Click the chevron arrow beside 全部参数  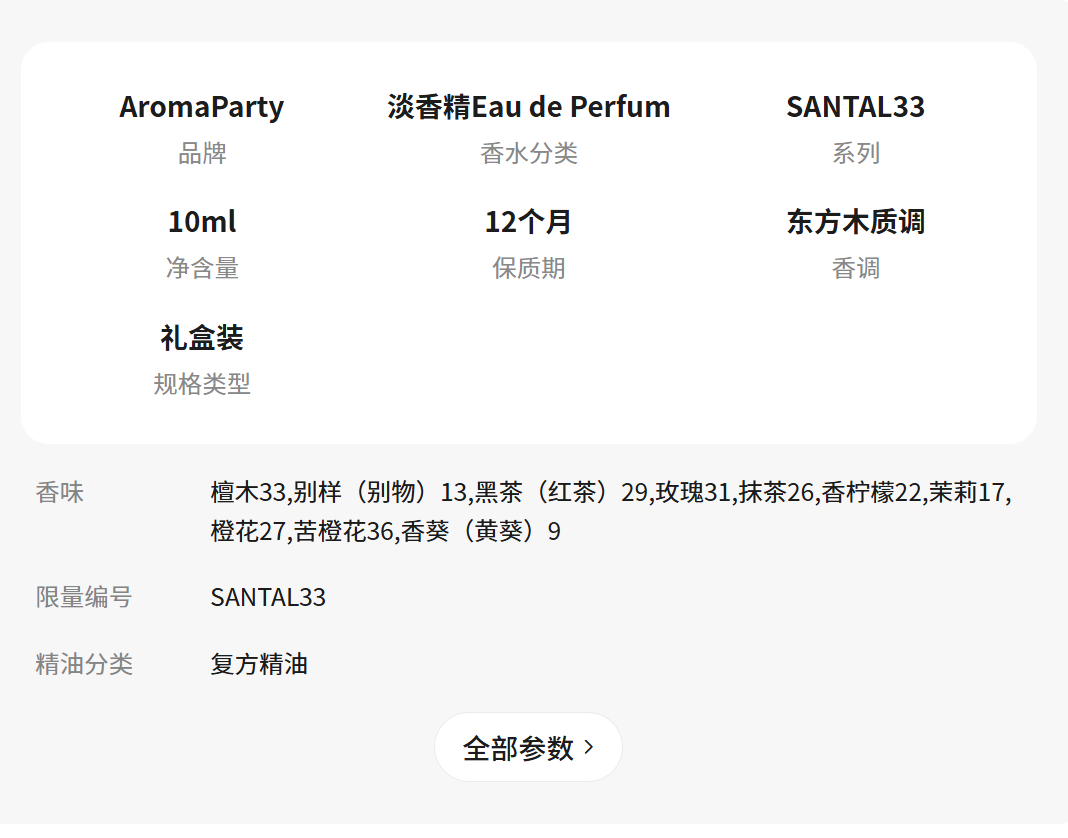(x=589, y=747)
